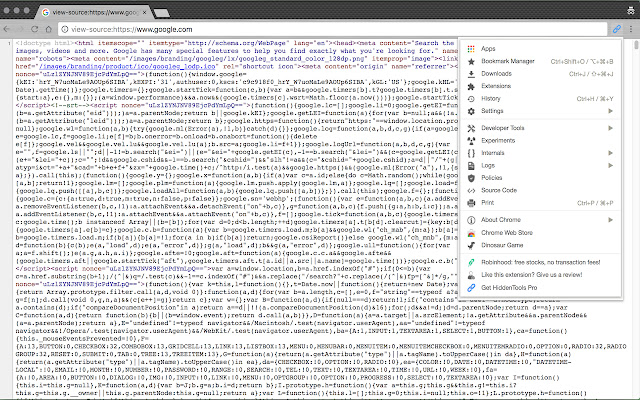Click the Logs document icon
640x400 pixels.
pos(471,166)
